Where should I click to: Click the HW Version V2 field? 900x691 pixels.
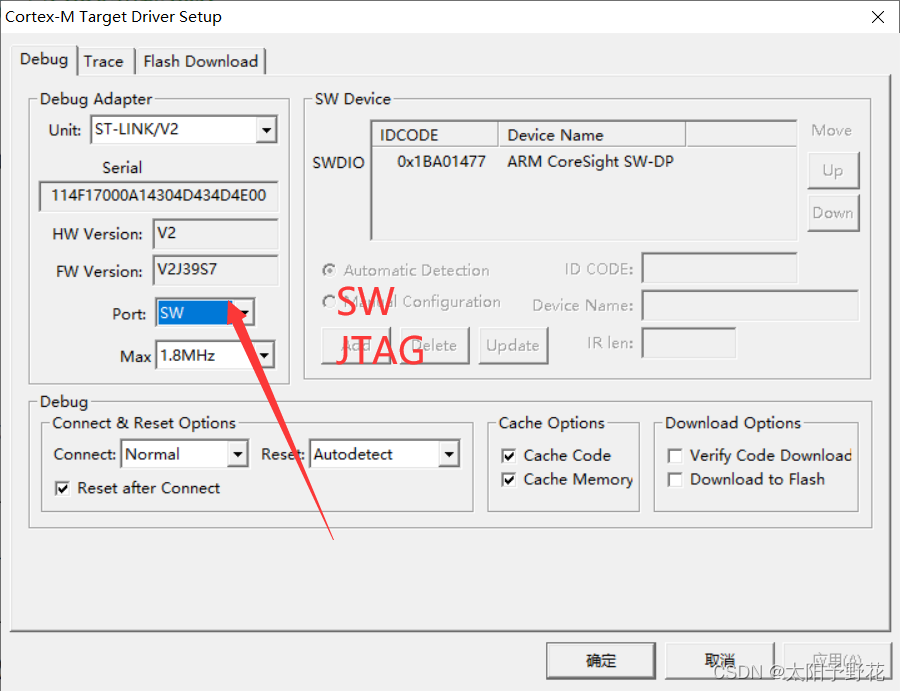click(x=215, y=234)
